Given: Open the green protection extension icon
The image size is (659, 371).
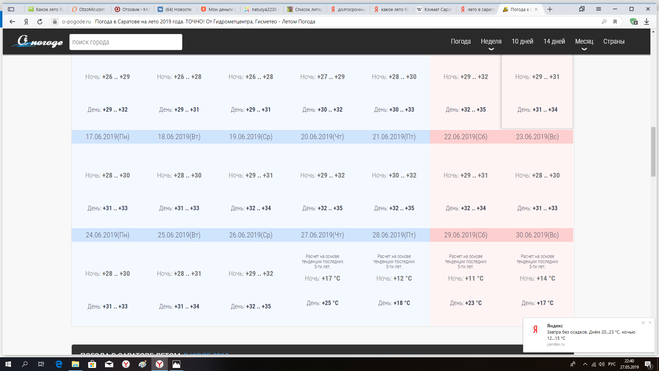Looking at the screenshot, I should 634,21.
